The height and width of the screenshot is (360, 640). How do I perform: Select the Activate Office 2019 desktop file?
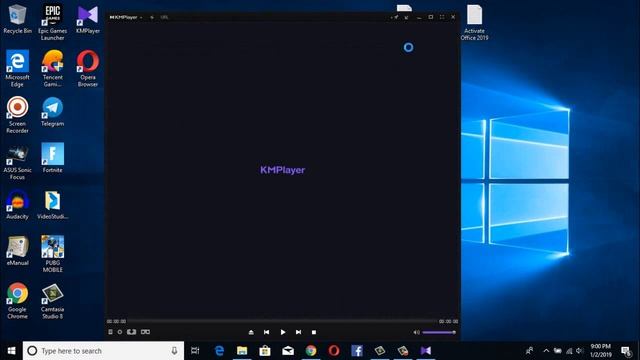tap(474, 22)
